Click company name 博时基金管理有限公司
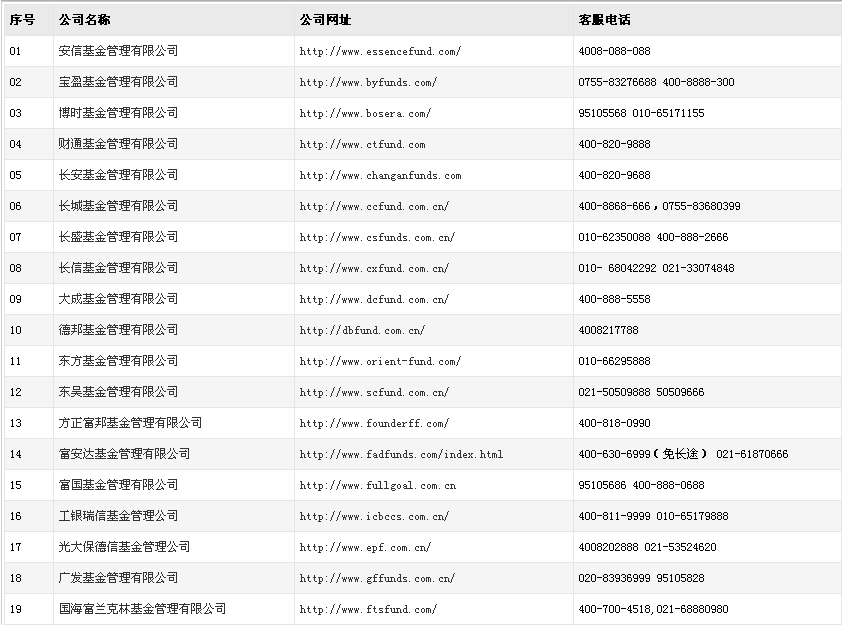 (x=118, y=113)
